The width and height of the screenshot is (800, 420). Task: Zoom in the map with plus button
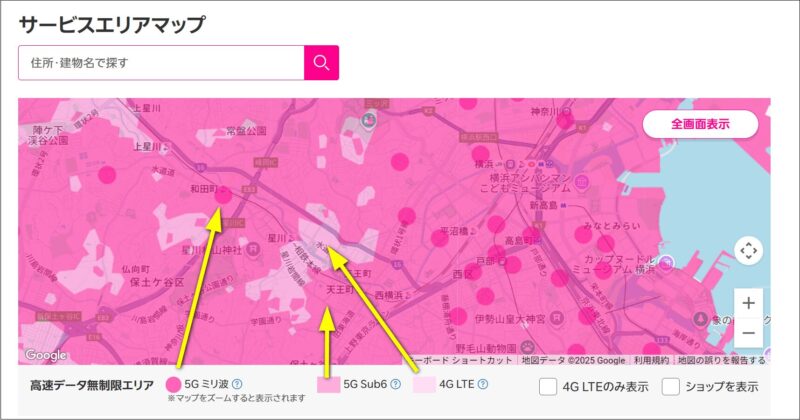(x=748, y=302)
